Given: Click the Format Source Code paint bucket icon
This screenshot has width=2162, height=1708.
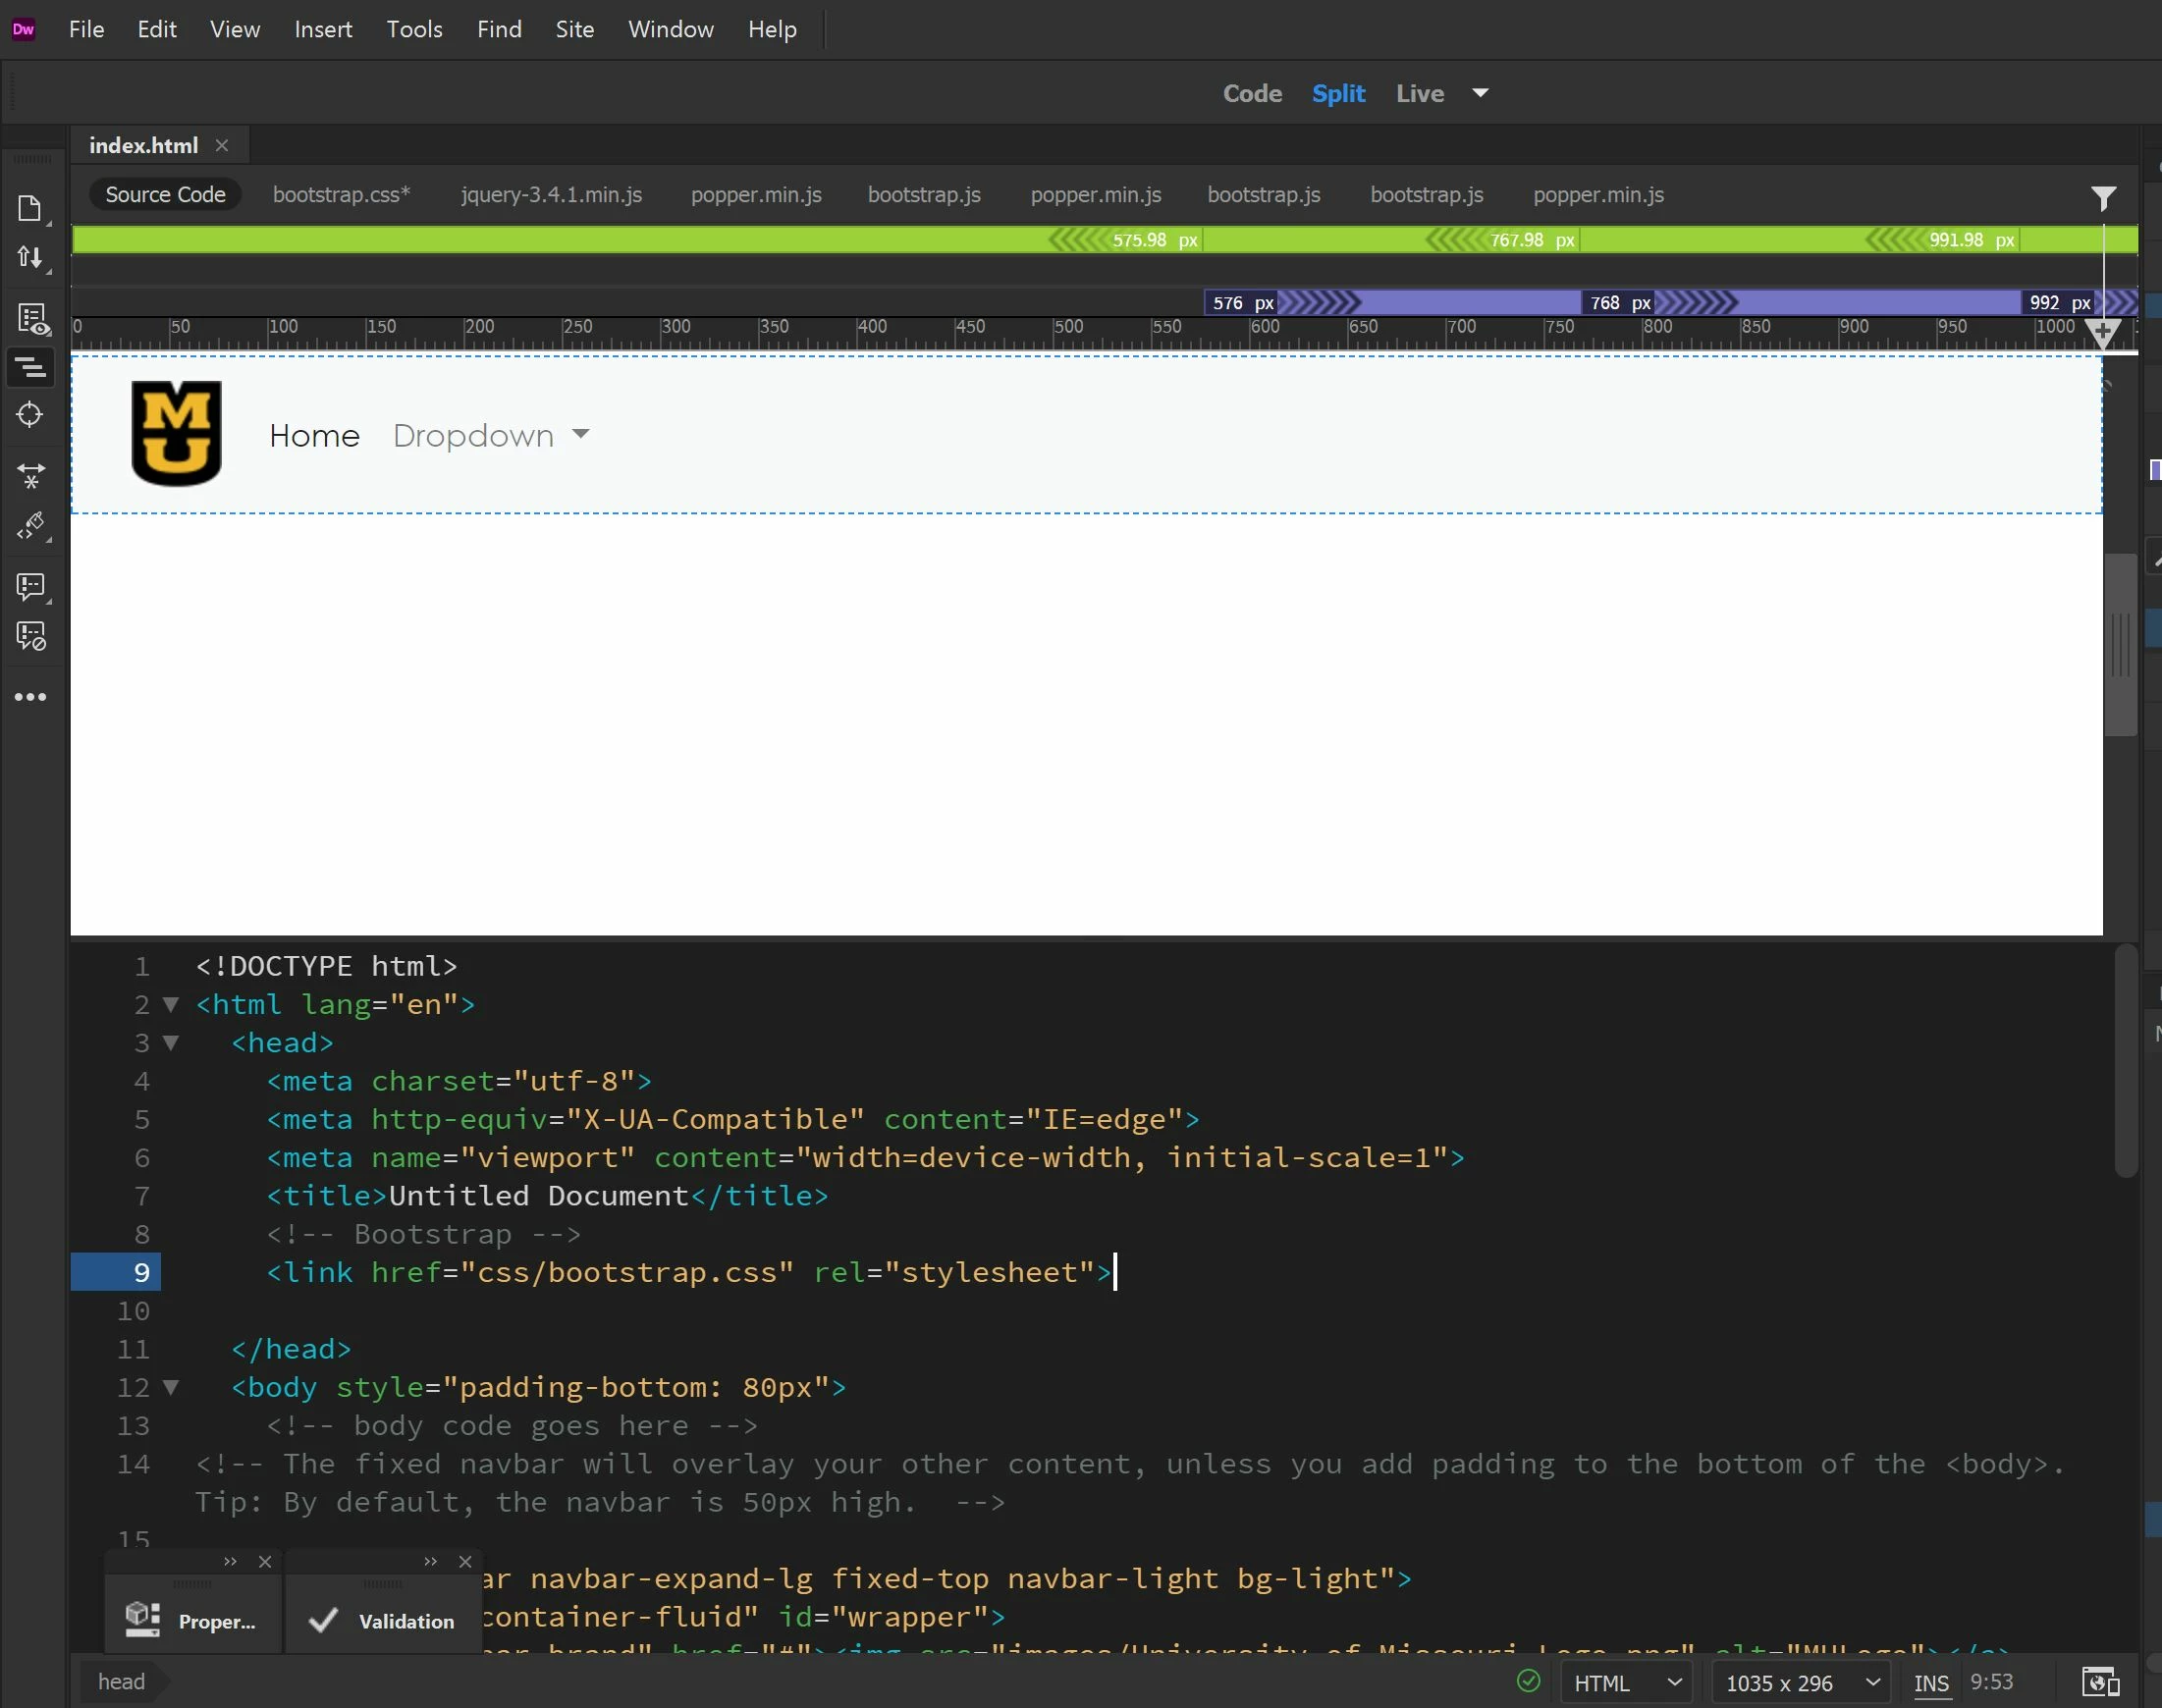Looking at the screenshot, I should [x=31, y=525].
